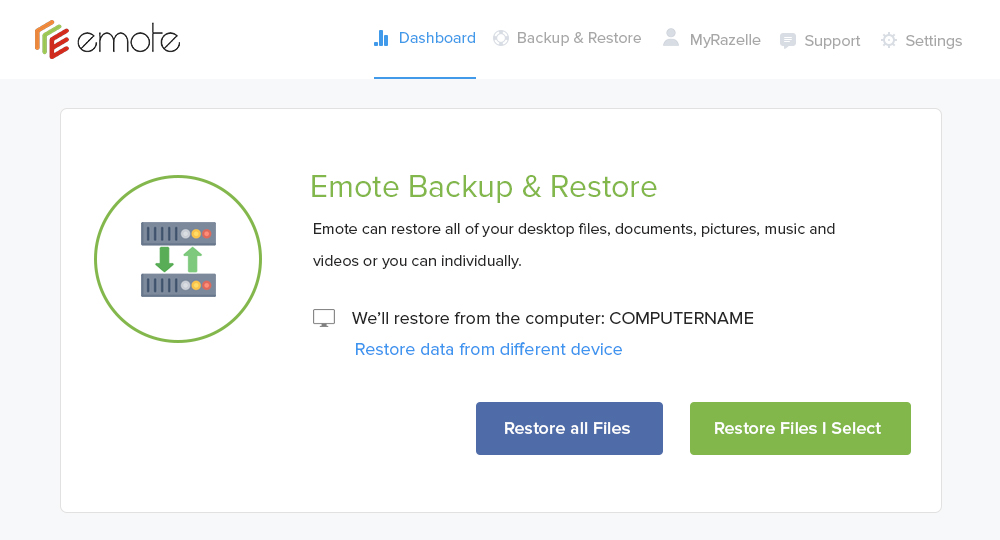
Task: Choose the Restore Files I Select button
Action: [x=800, y=428]
